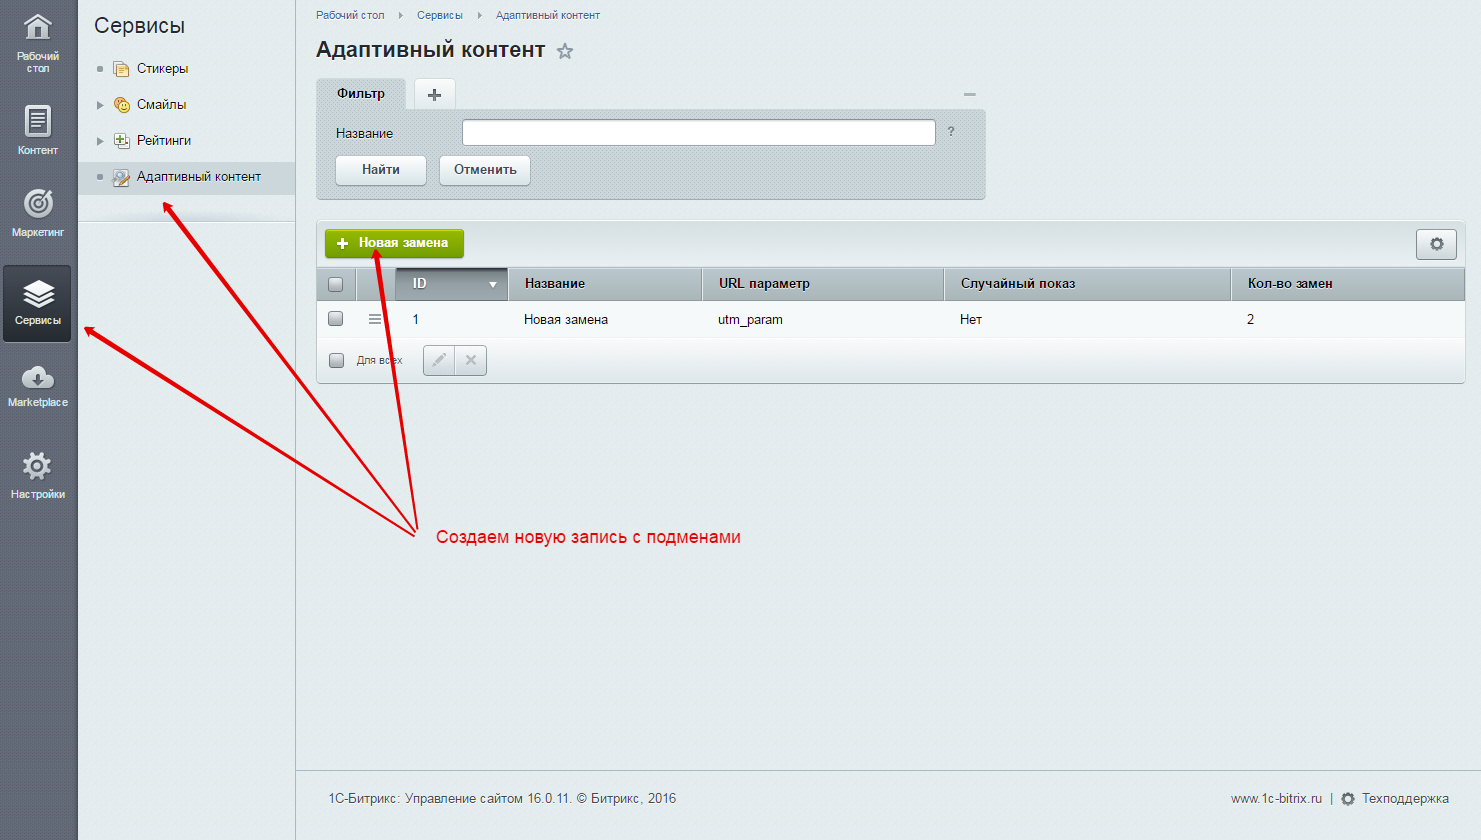This screenshot has width=1481, height=840.
Task: Click the filter help question mark
Action: click(951, 132)
